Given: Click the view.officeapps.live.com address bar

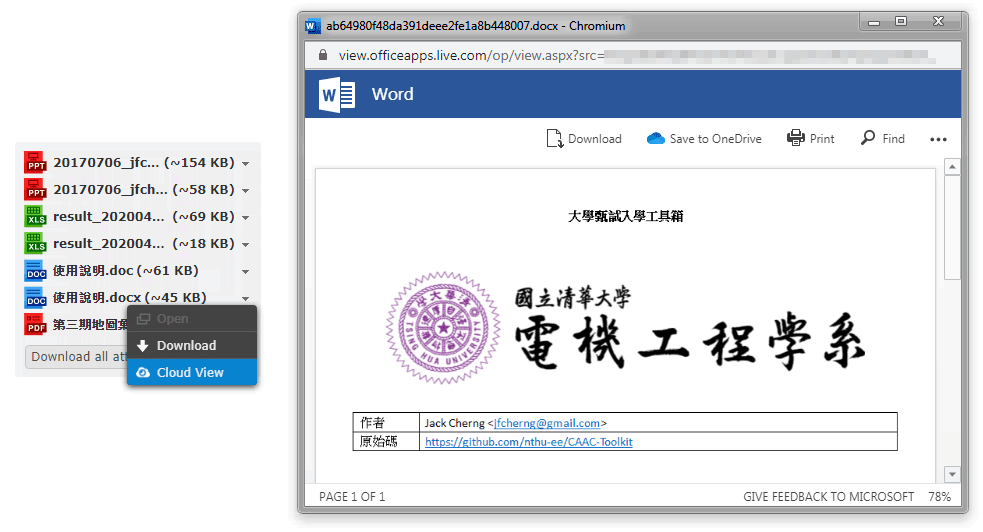Looking at the screenshot, I should 633,55.
